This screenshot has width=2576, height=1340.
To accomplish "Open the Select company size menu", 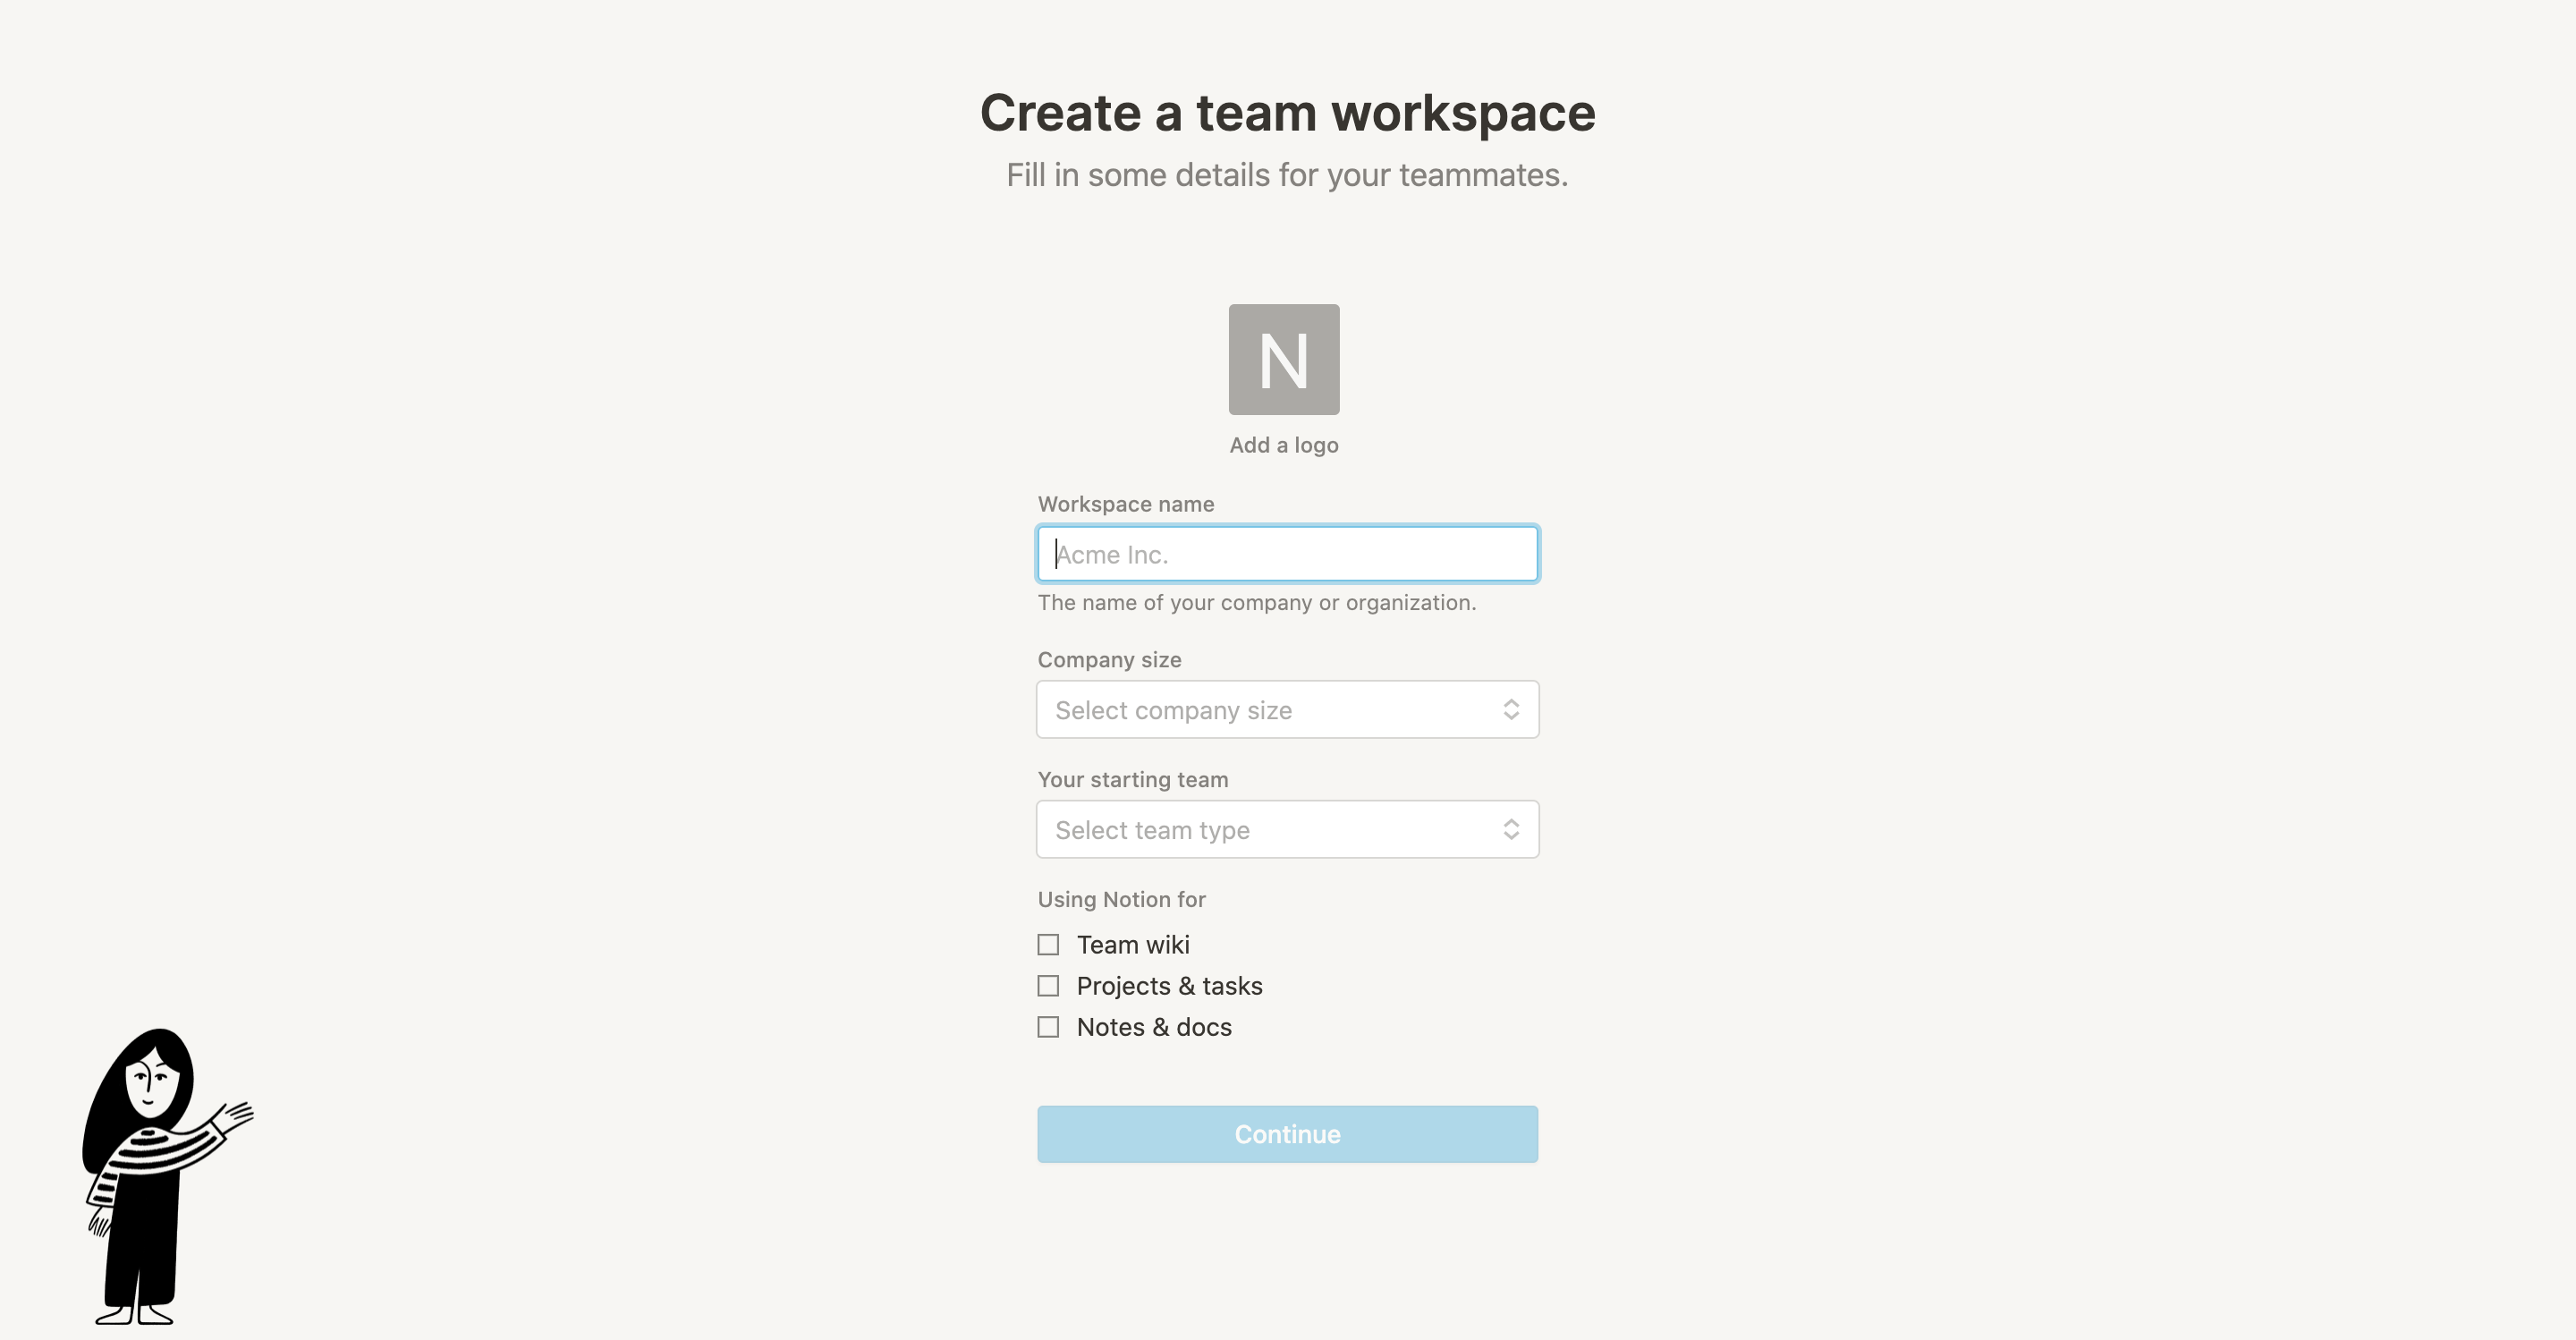I will [x=1286, y=709].
